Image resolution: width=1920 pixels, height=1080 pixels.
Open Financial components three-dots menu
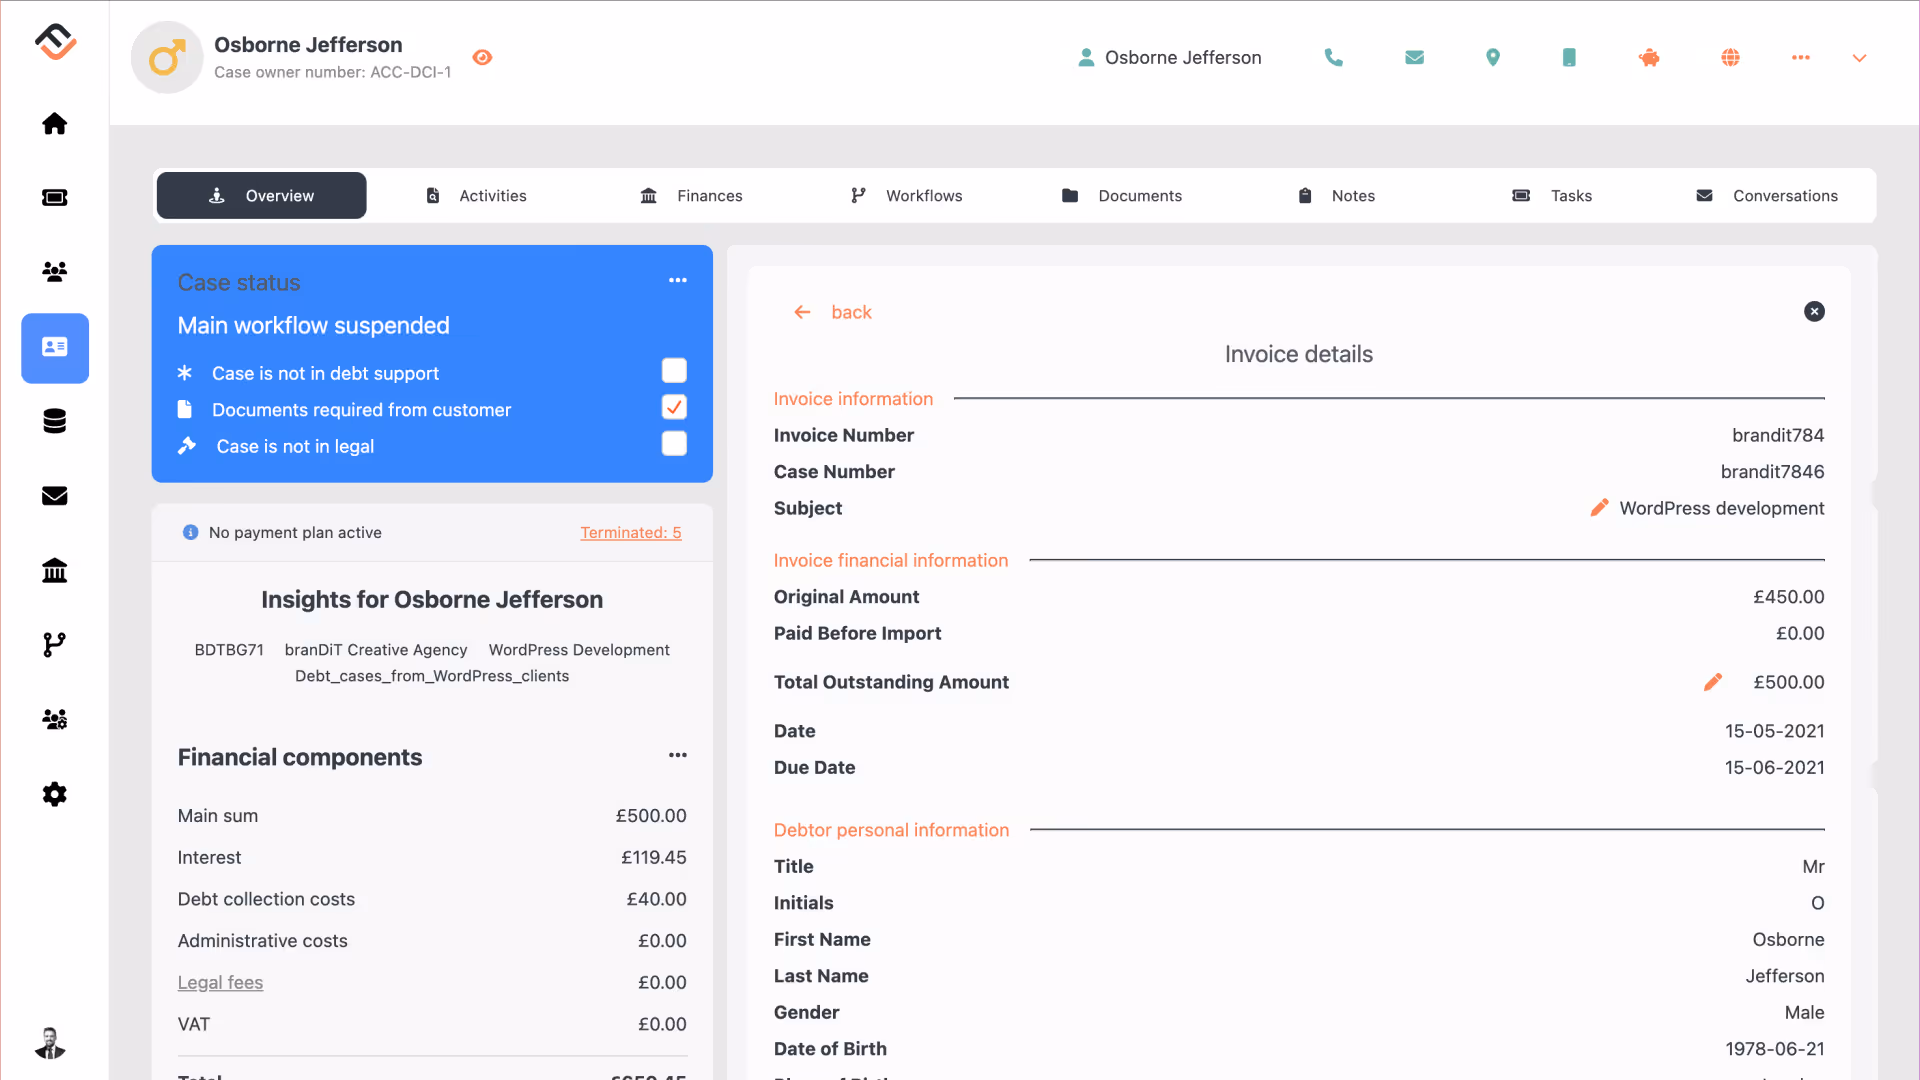click(677, 755)
